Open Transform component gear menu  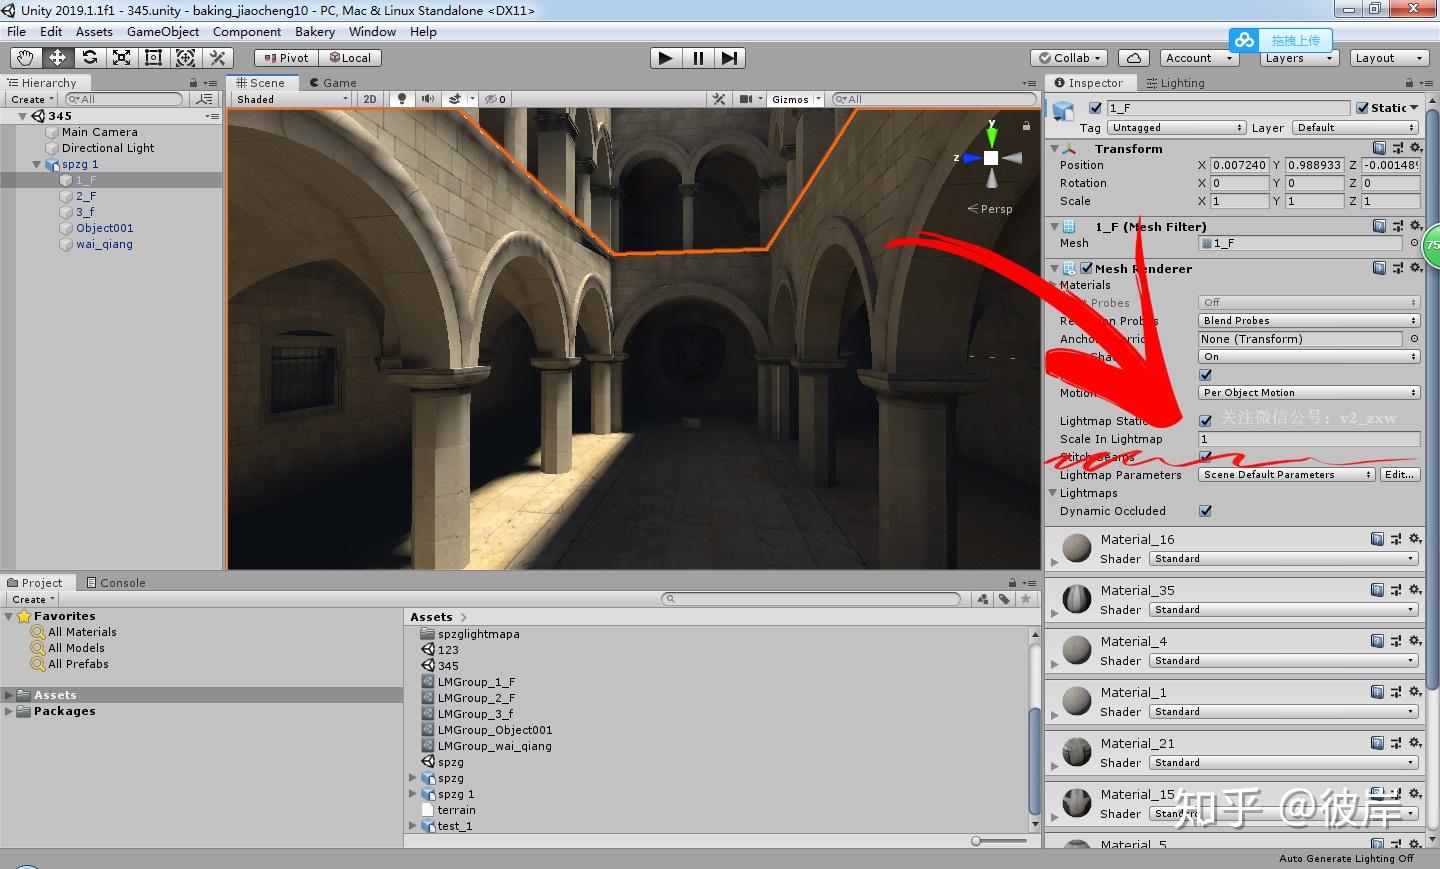[1416, 148]
